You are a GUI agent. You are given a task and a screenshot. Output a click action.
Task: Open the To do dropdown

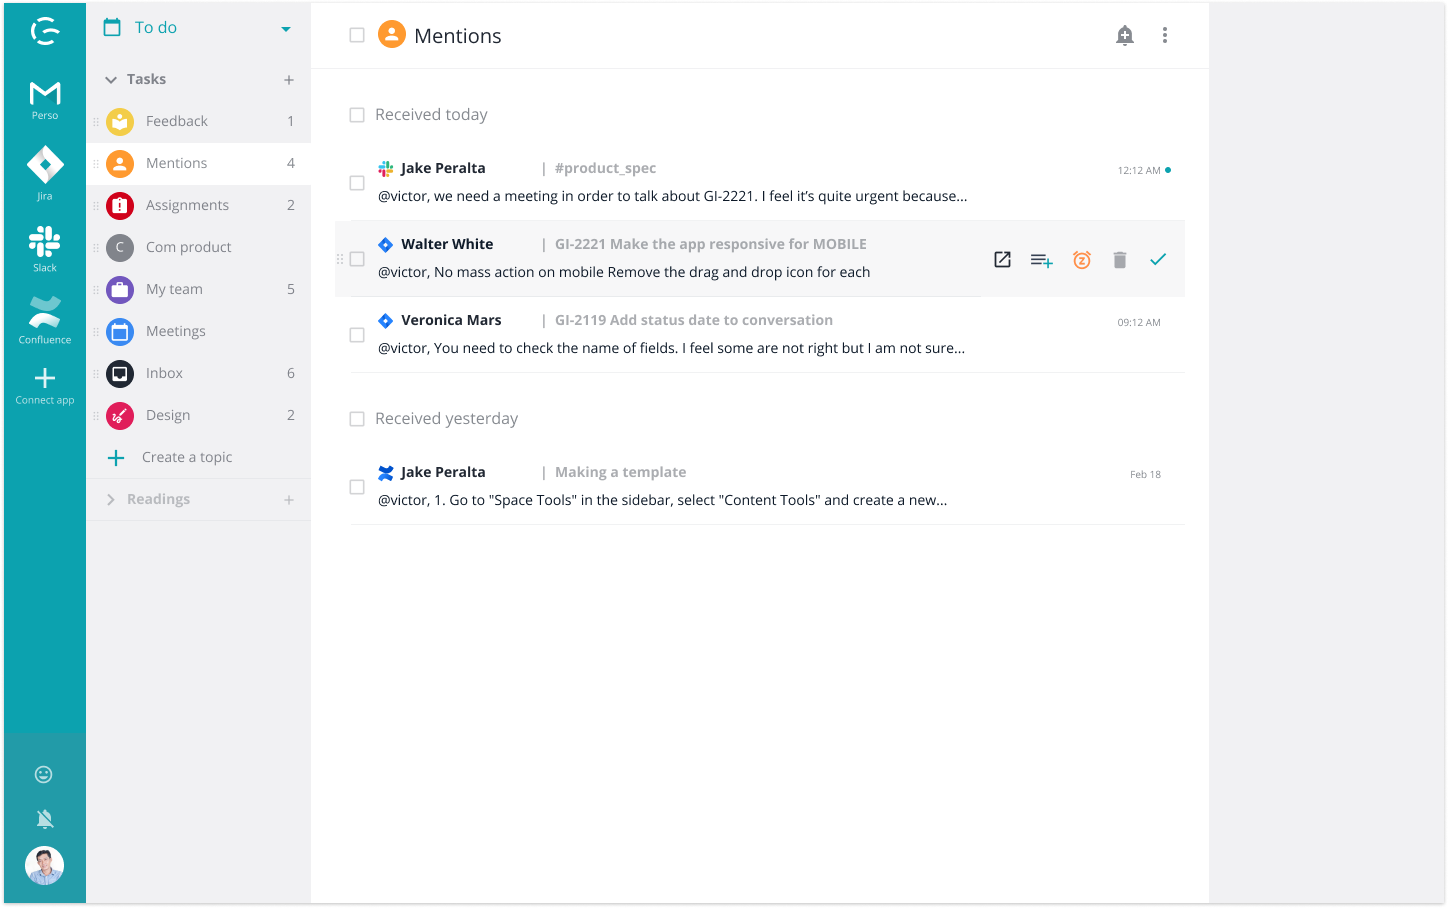point(286,29)
